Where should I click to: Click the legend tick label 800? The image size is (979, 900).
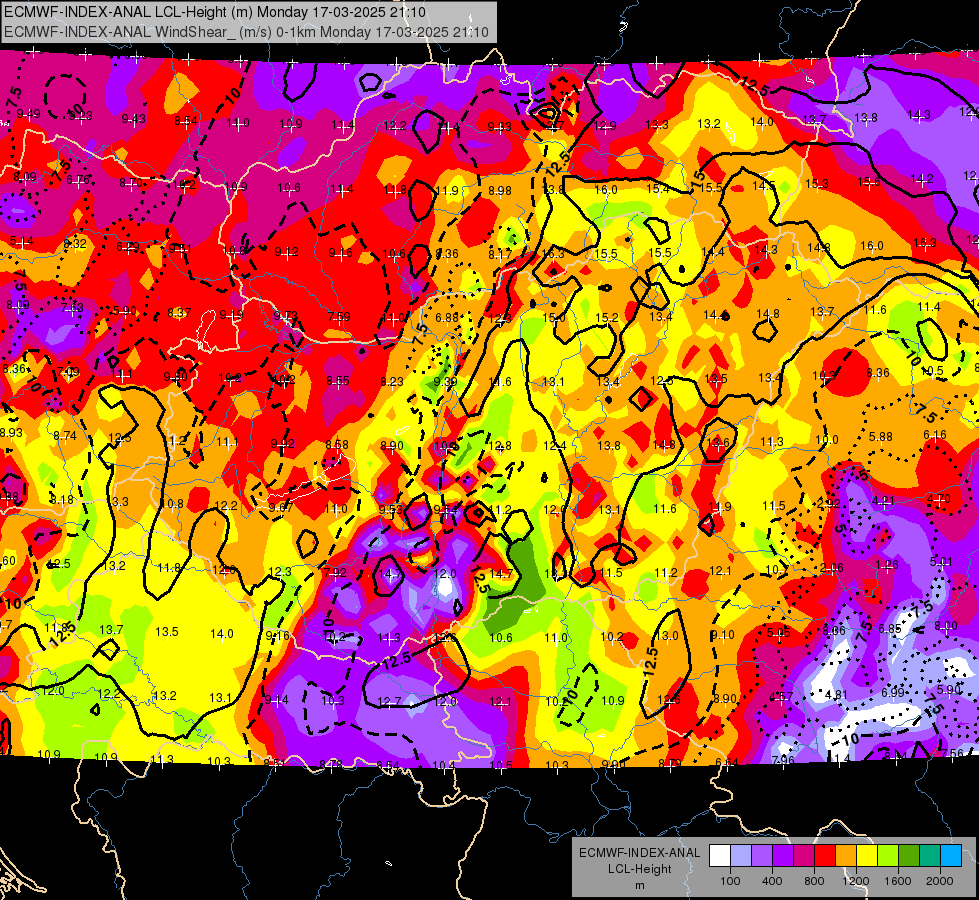(814, 881)
